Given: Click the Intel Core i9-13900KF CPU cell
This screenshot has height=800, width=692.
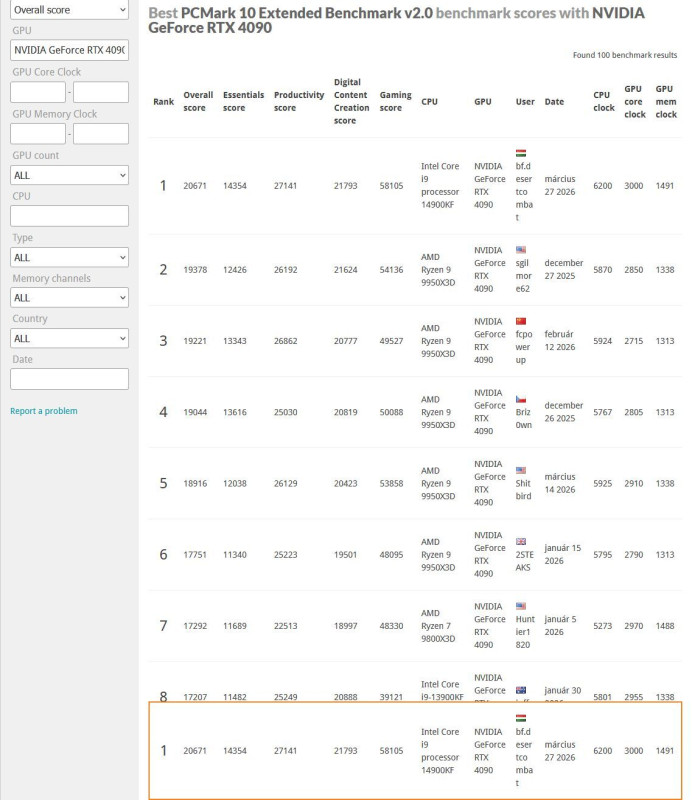Looking at the screenshot, I should (x=442, y=690).
